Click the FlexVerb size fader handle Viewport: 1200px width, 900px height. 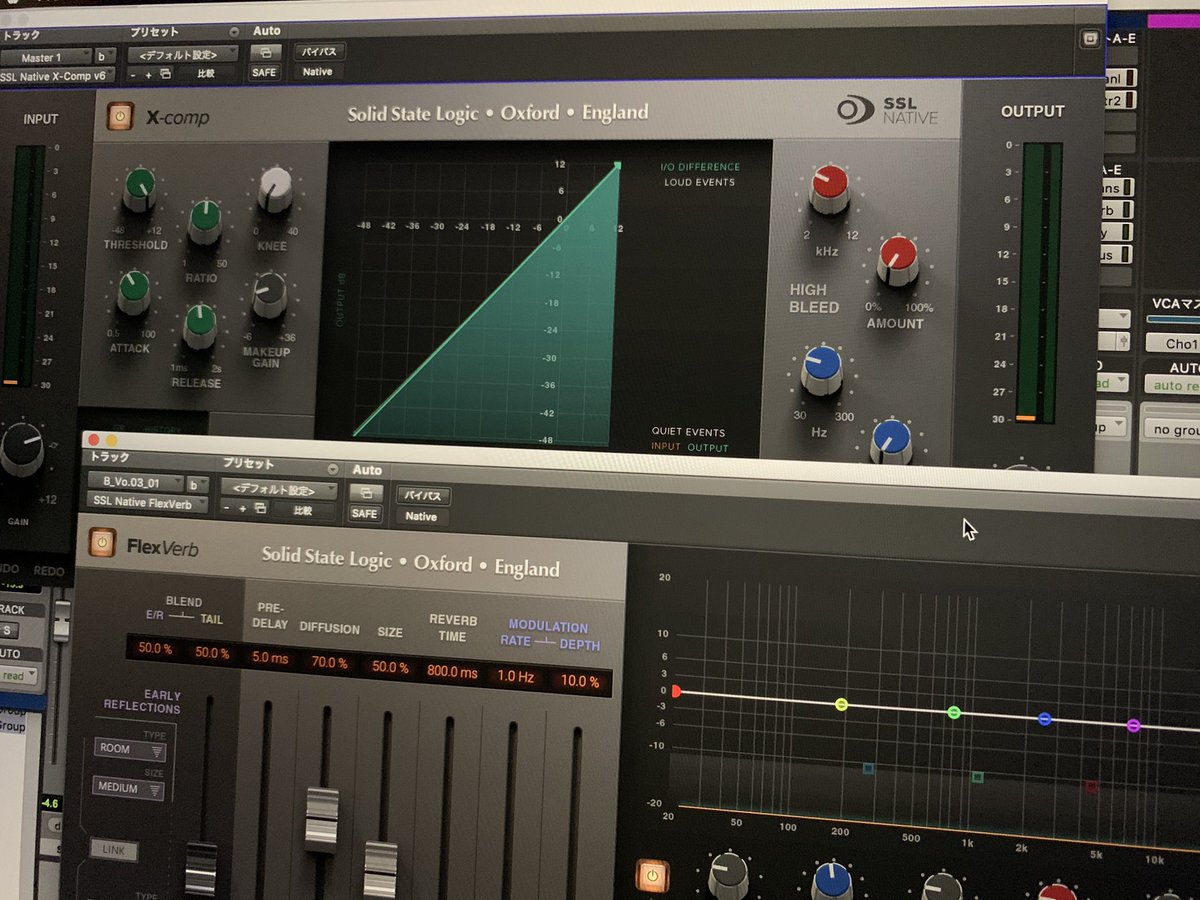tap(381, 870)
